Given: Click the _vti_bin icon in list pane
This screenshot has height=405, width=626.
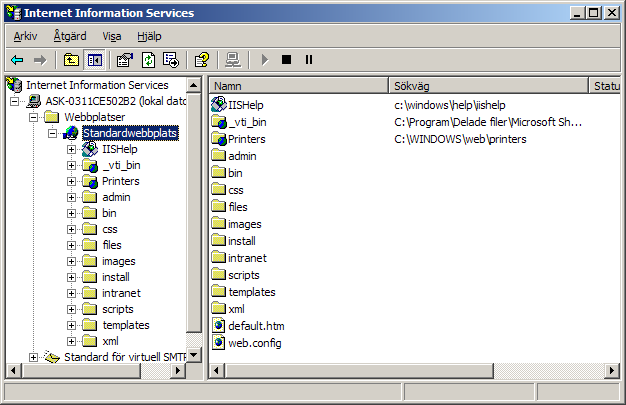Looking at the screenshot, I should click(x=219, y=122).
